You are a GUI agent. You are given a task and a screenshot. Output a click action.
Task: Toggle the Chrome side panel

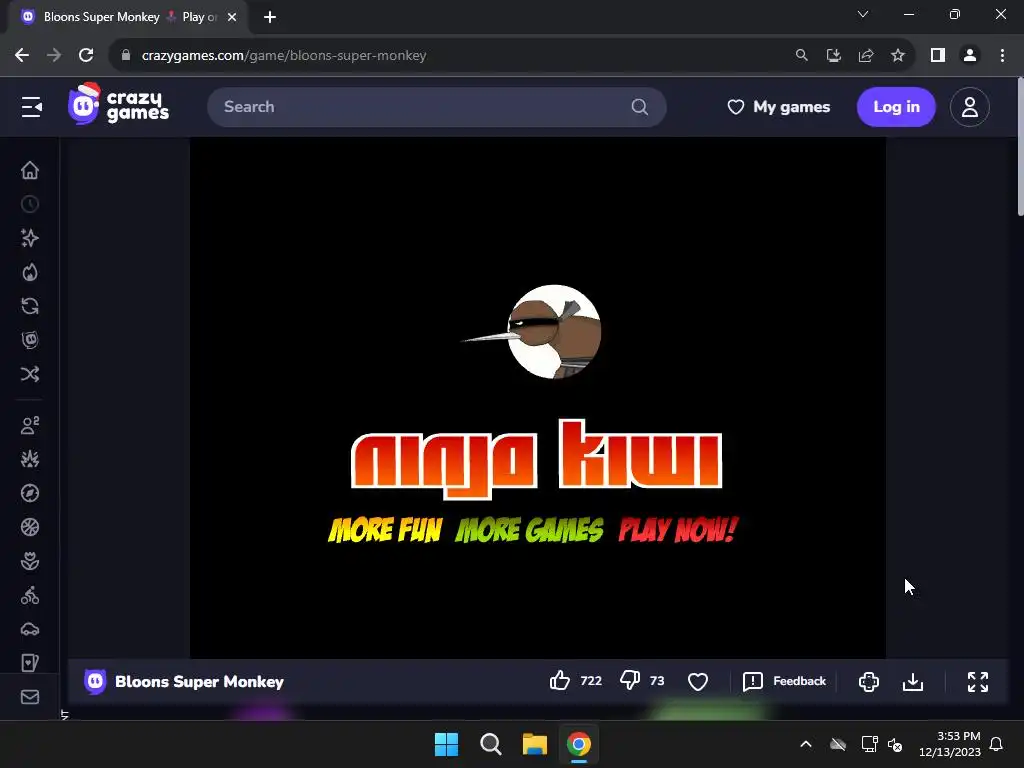pyautogui.click(x=938, y=56)
